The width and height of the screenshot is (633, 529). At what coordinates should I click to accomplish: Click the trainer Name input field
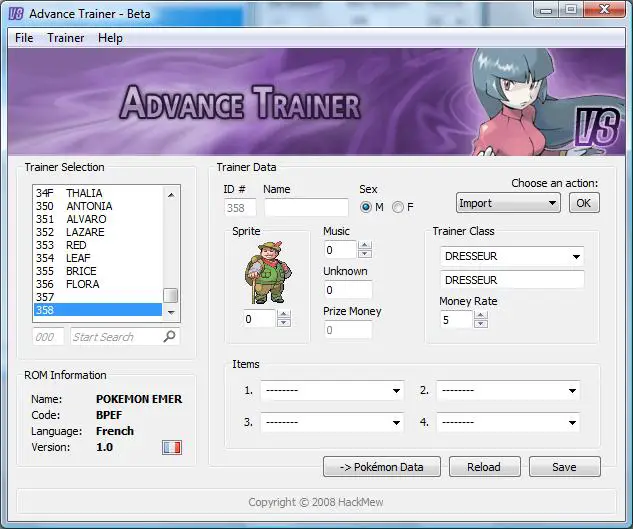pyautogui.click(x=306, y=208)
